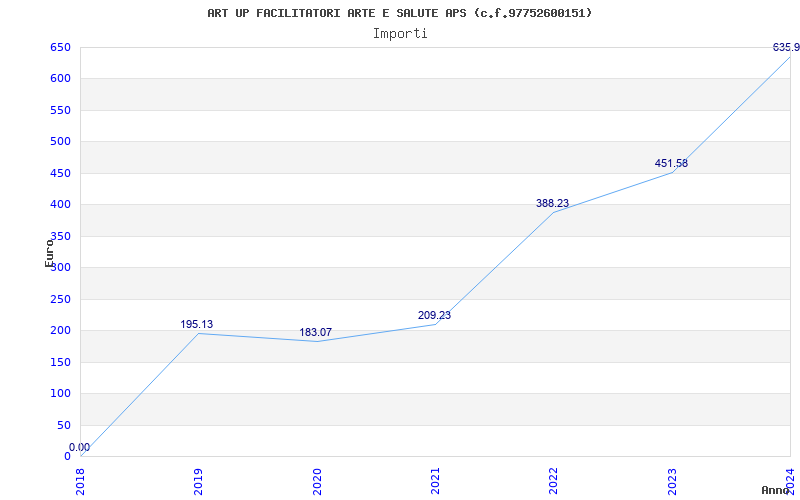Select year 2022 on the x-axis
The width and height of the screenshot is (800, 500).
(554, 480)
